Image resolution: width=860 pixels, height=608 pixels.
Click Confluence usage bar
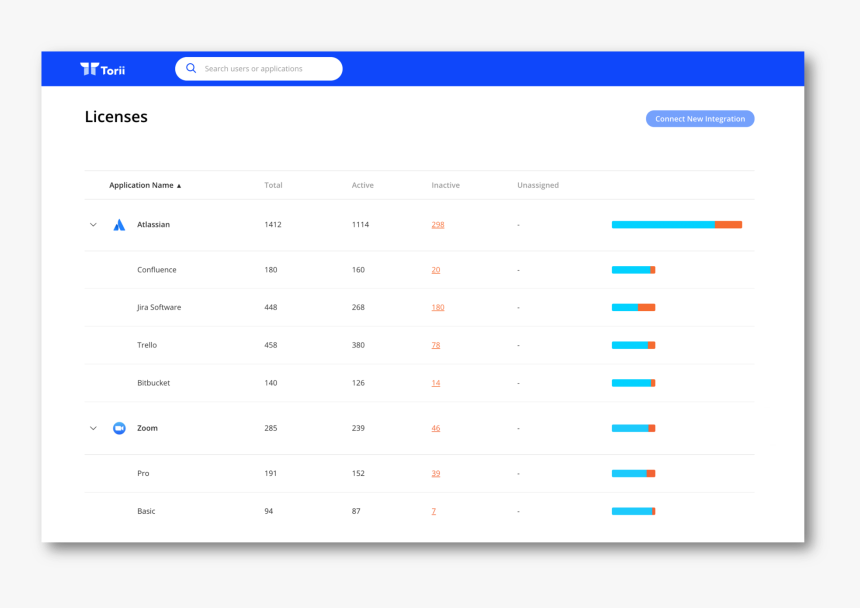click(633, 270)
